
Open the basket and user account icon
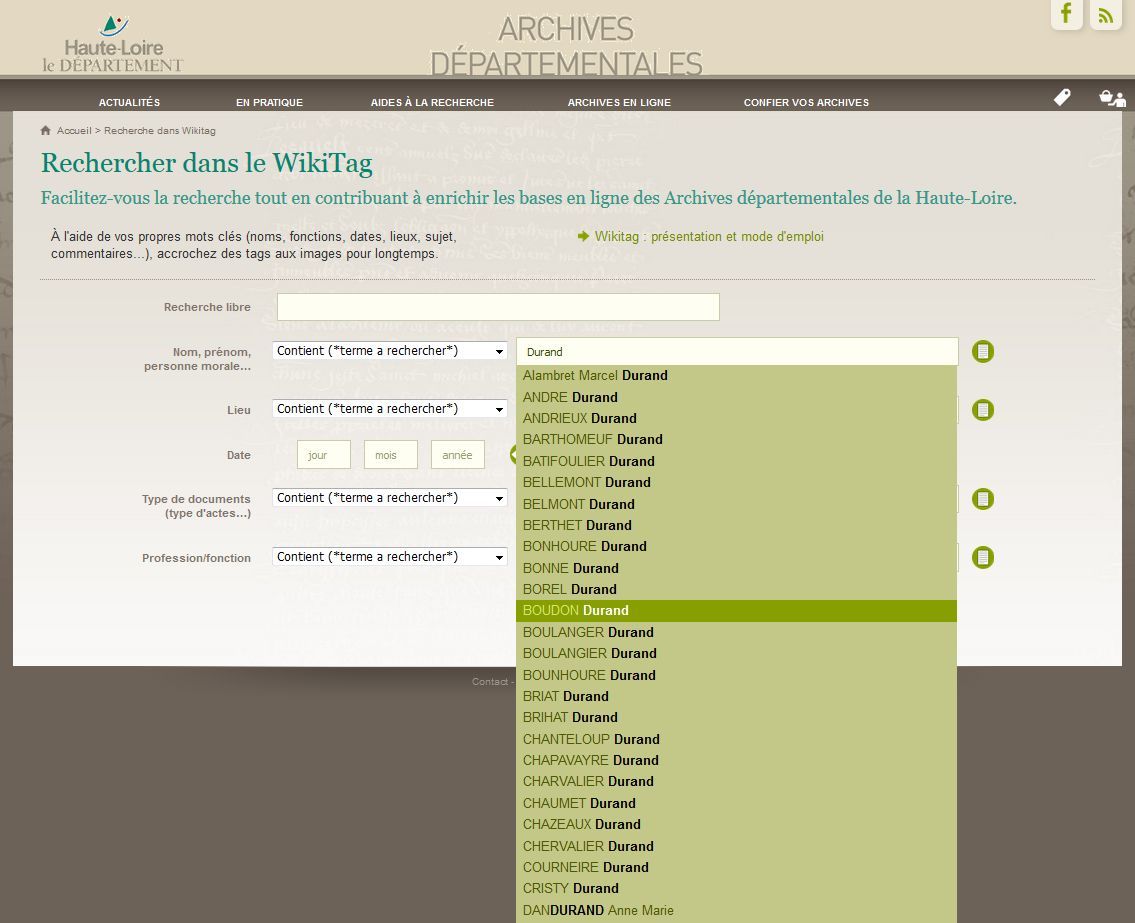click(1112, 97)
